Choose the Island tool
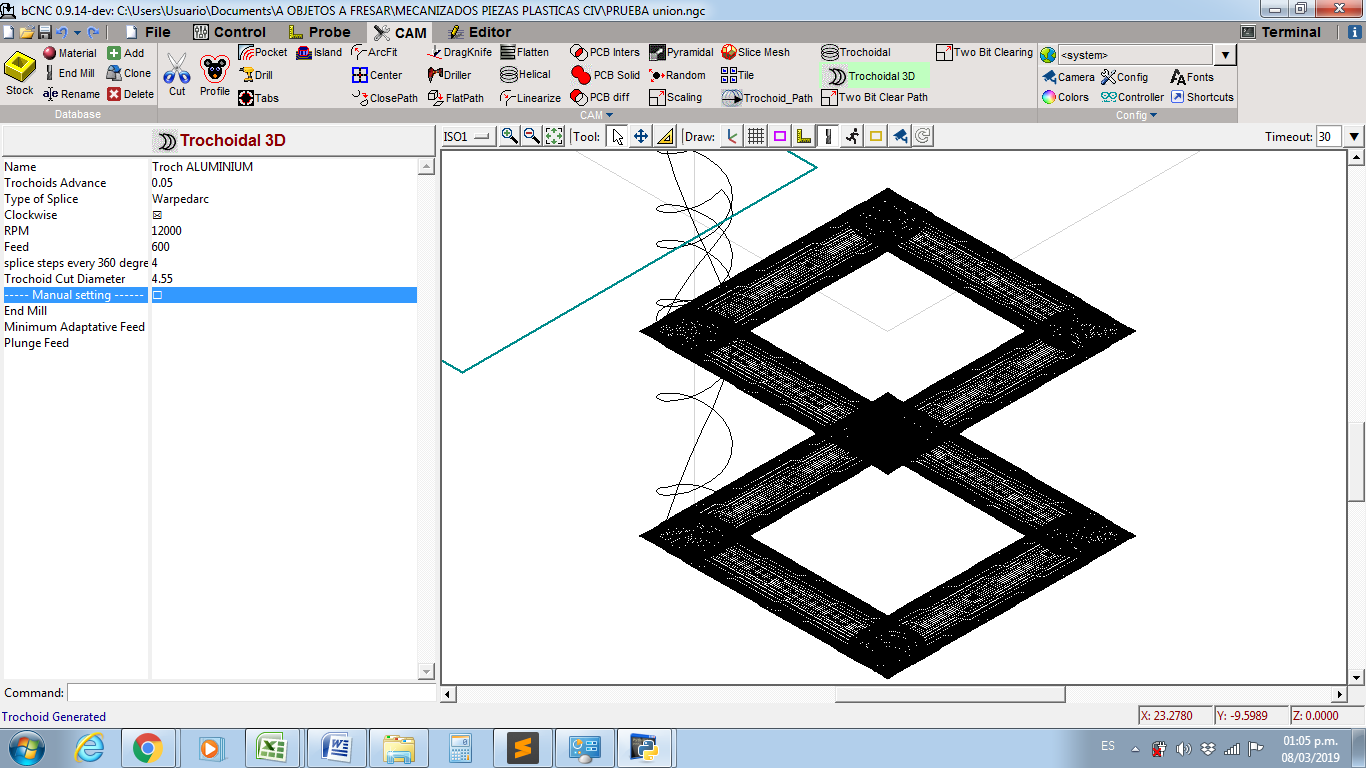Viewport: 1366px width, 768px height. 319,52
